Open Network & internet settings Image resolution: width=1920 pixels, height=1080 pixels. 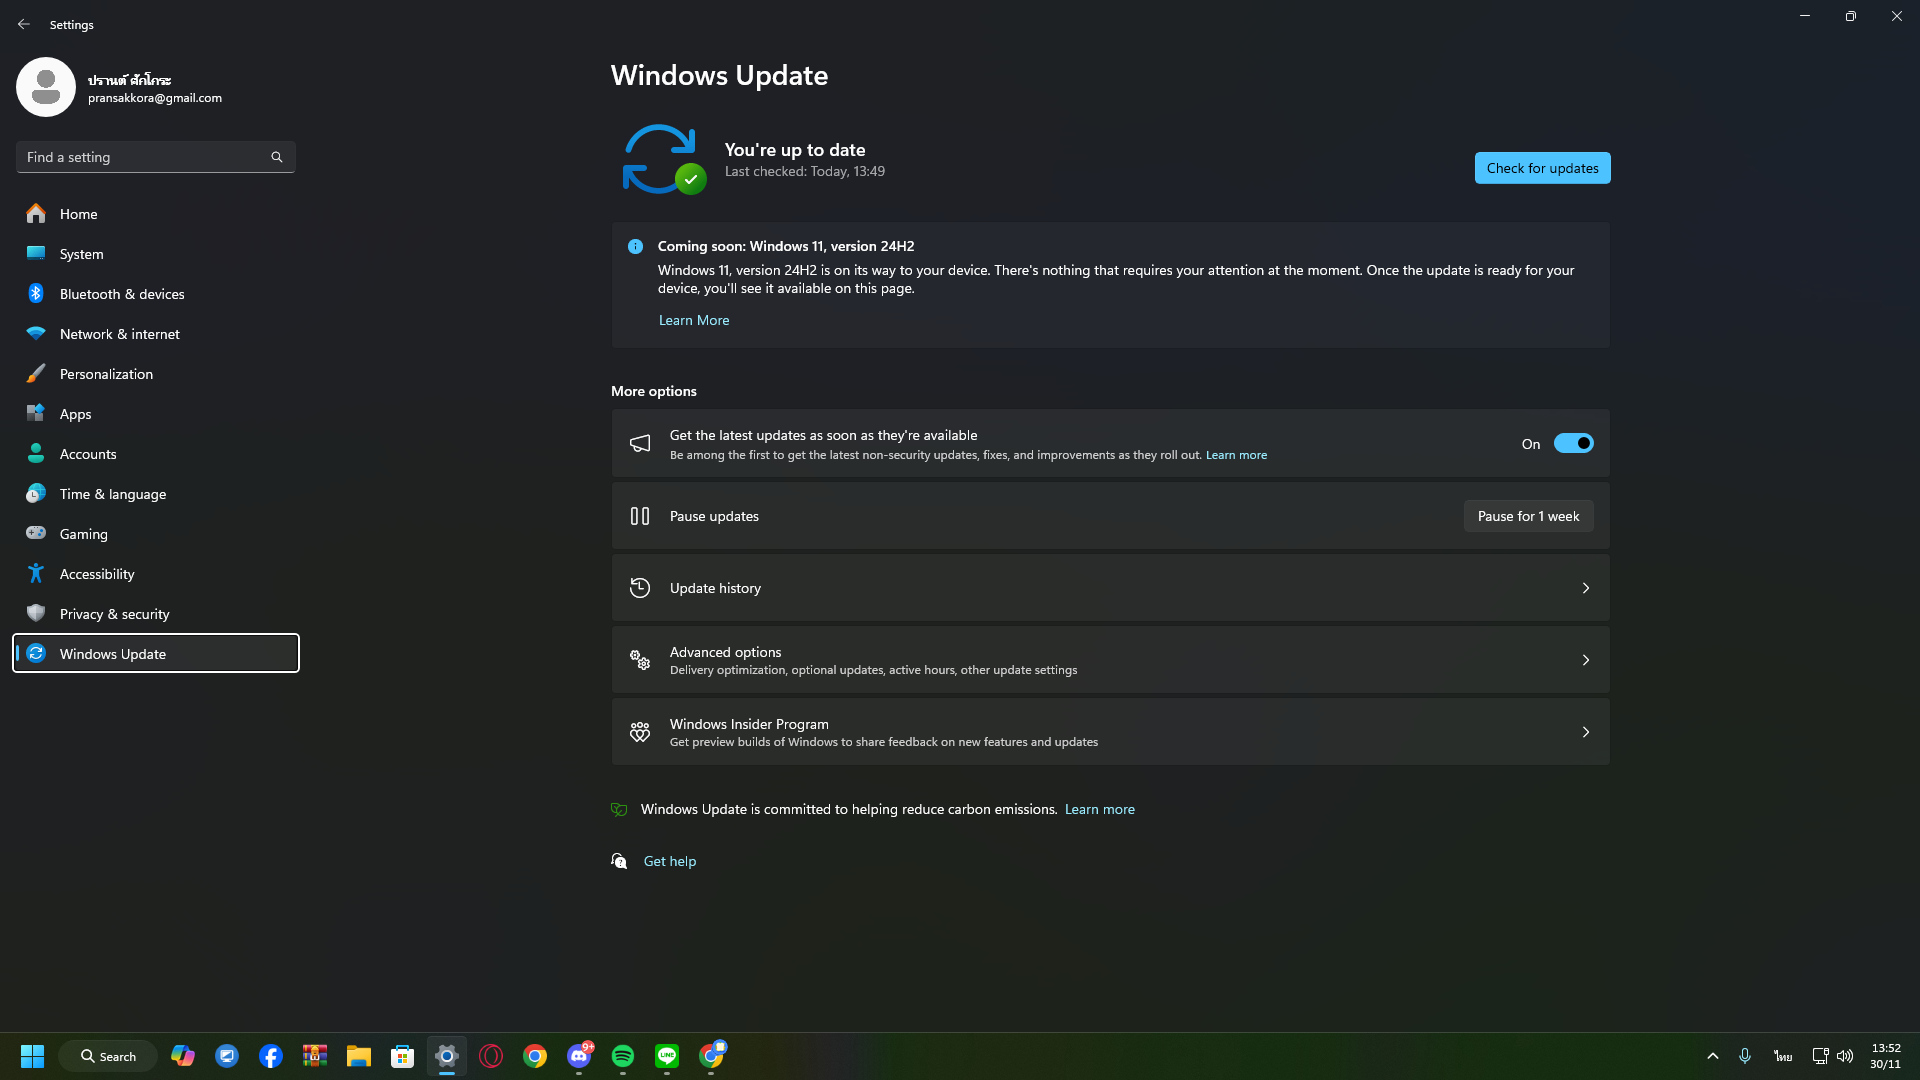pyautogui.click(x=156, y=334)
